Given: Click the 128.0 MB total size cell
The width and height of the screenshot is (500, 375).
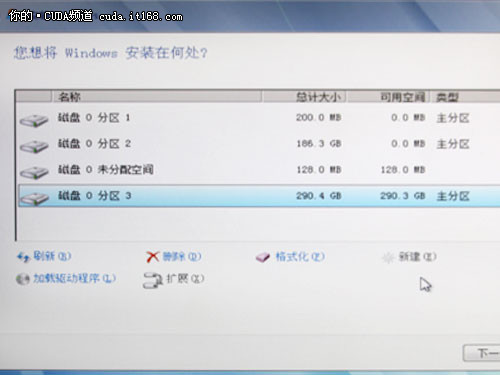Looking at the screenshot, I should tap(318, 170).
